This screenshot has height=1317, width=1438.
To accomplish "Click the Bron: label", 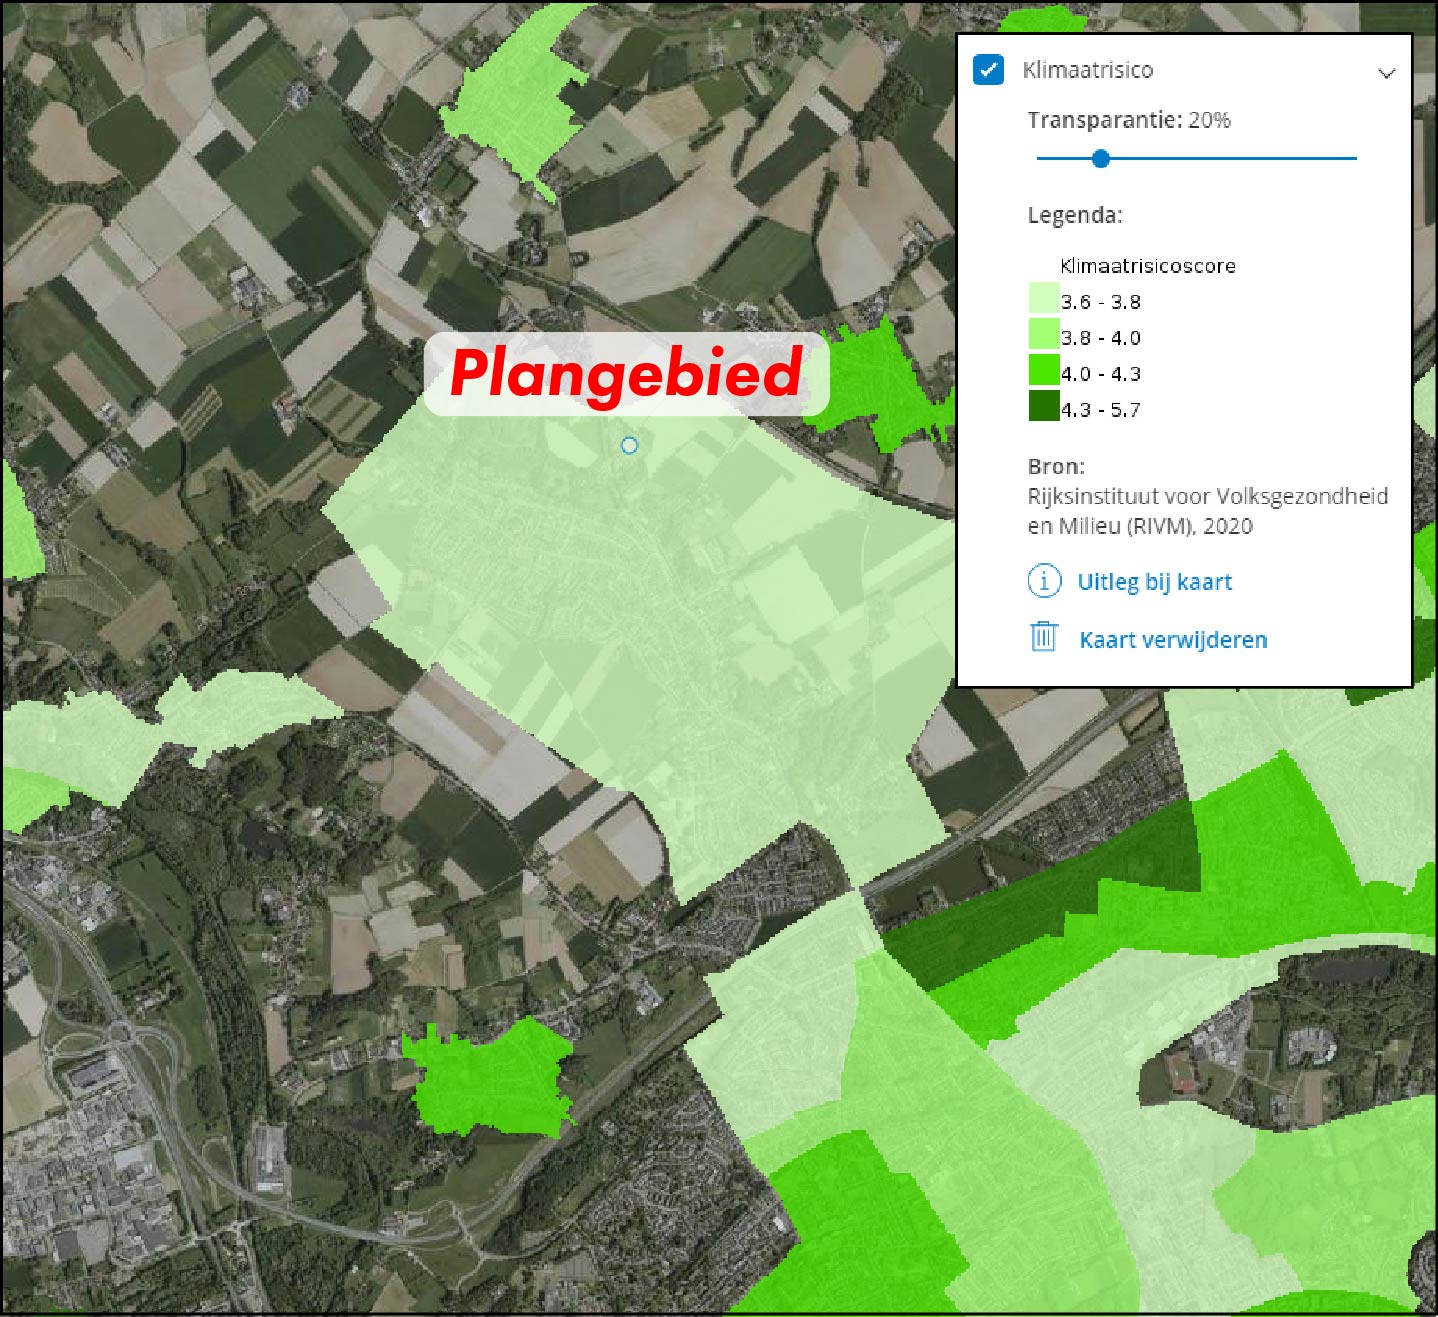I will [x=1056, y=466].
